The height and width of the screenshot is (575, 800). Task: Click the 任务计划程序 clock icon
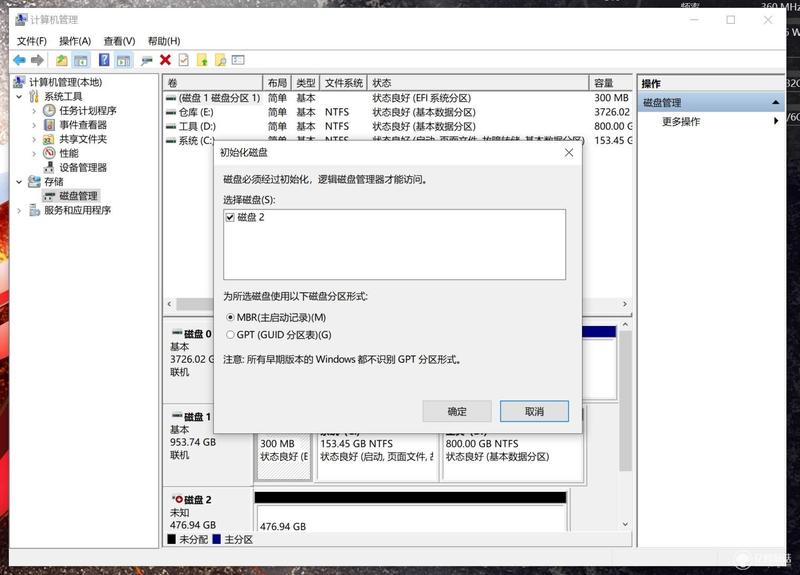[x=49, y=110]
